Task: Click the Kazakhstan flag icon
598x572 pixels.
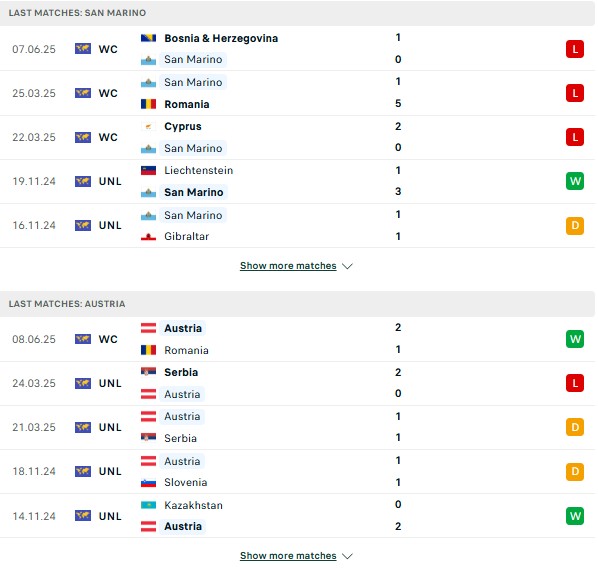Action: (x=148, y=505)
